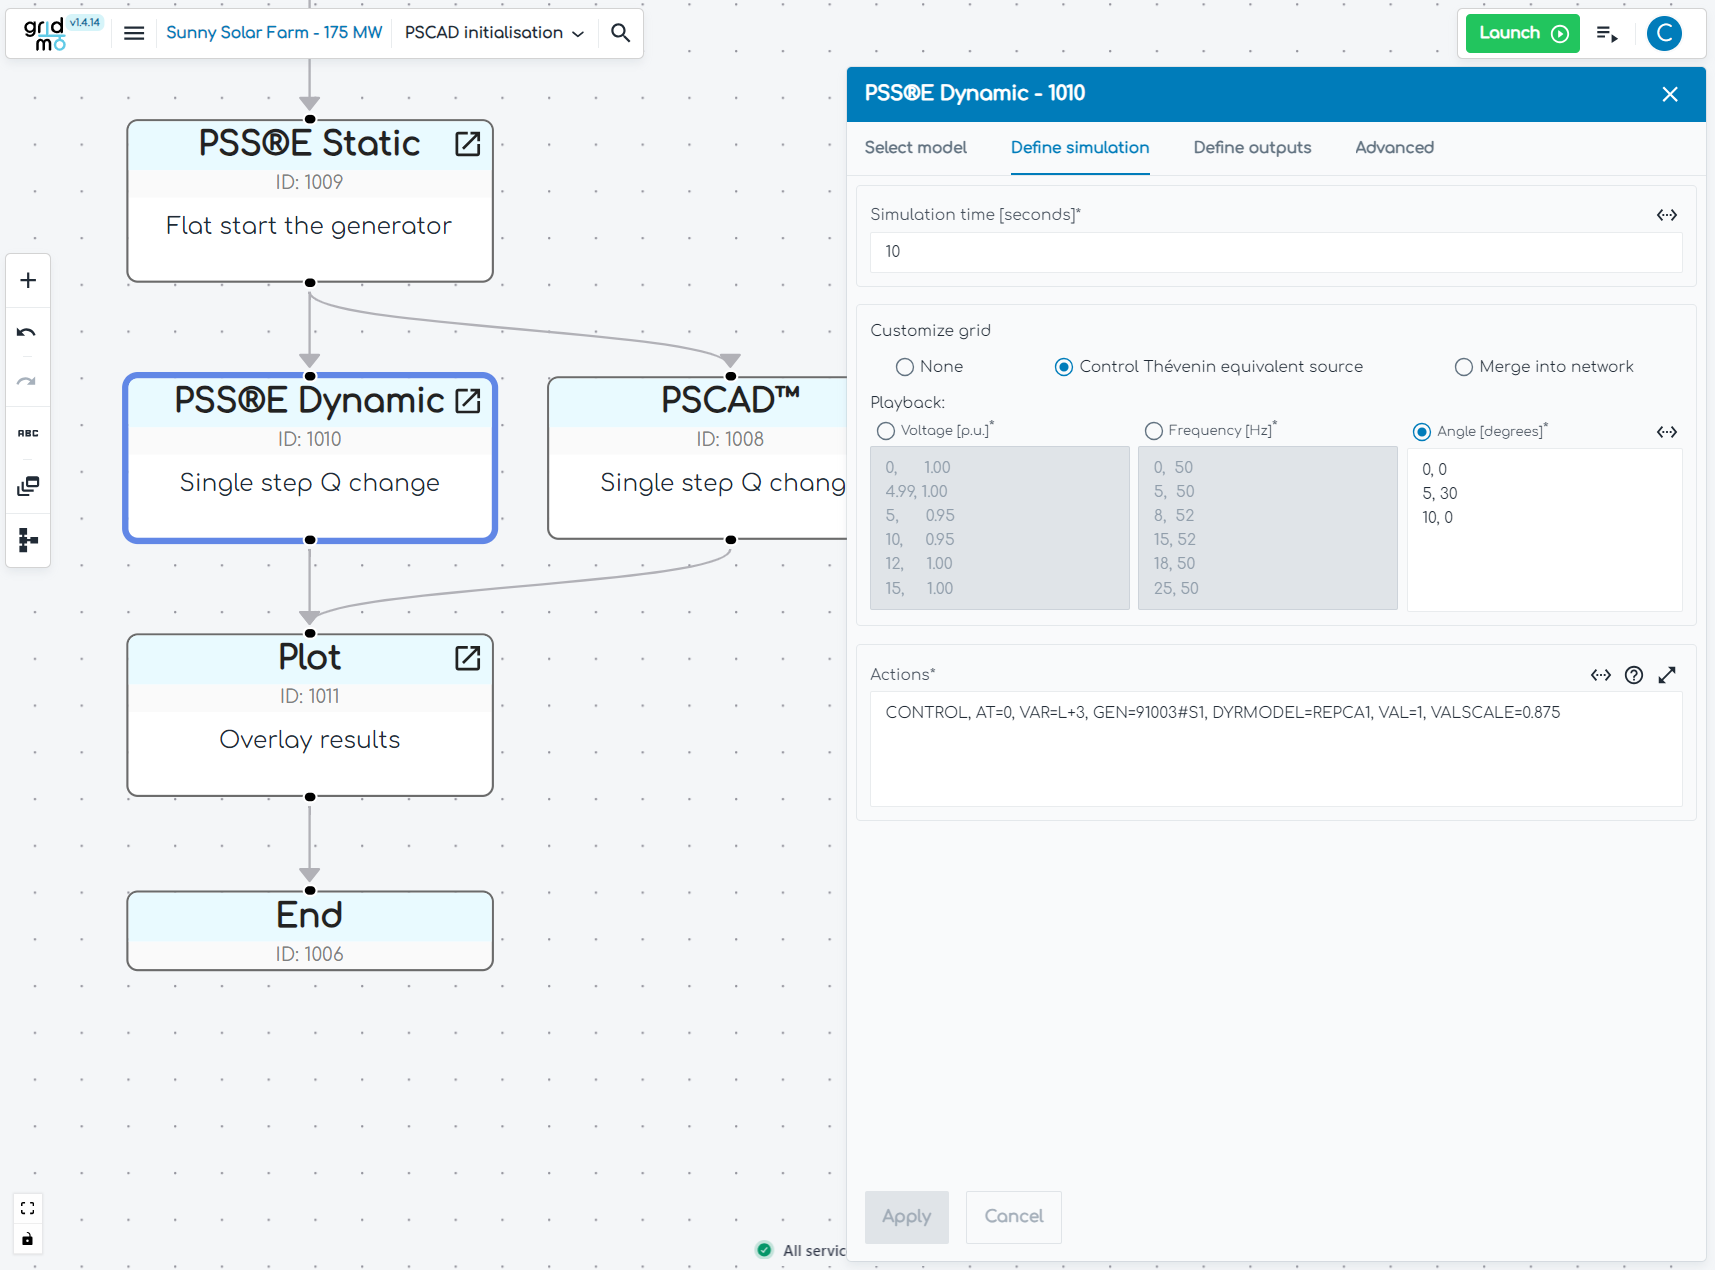Switch to the Define outputs tab

(x=1251, y=148)
